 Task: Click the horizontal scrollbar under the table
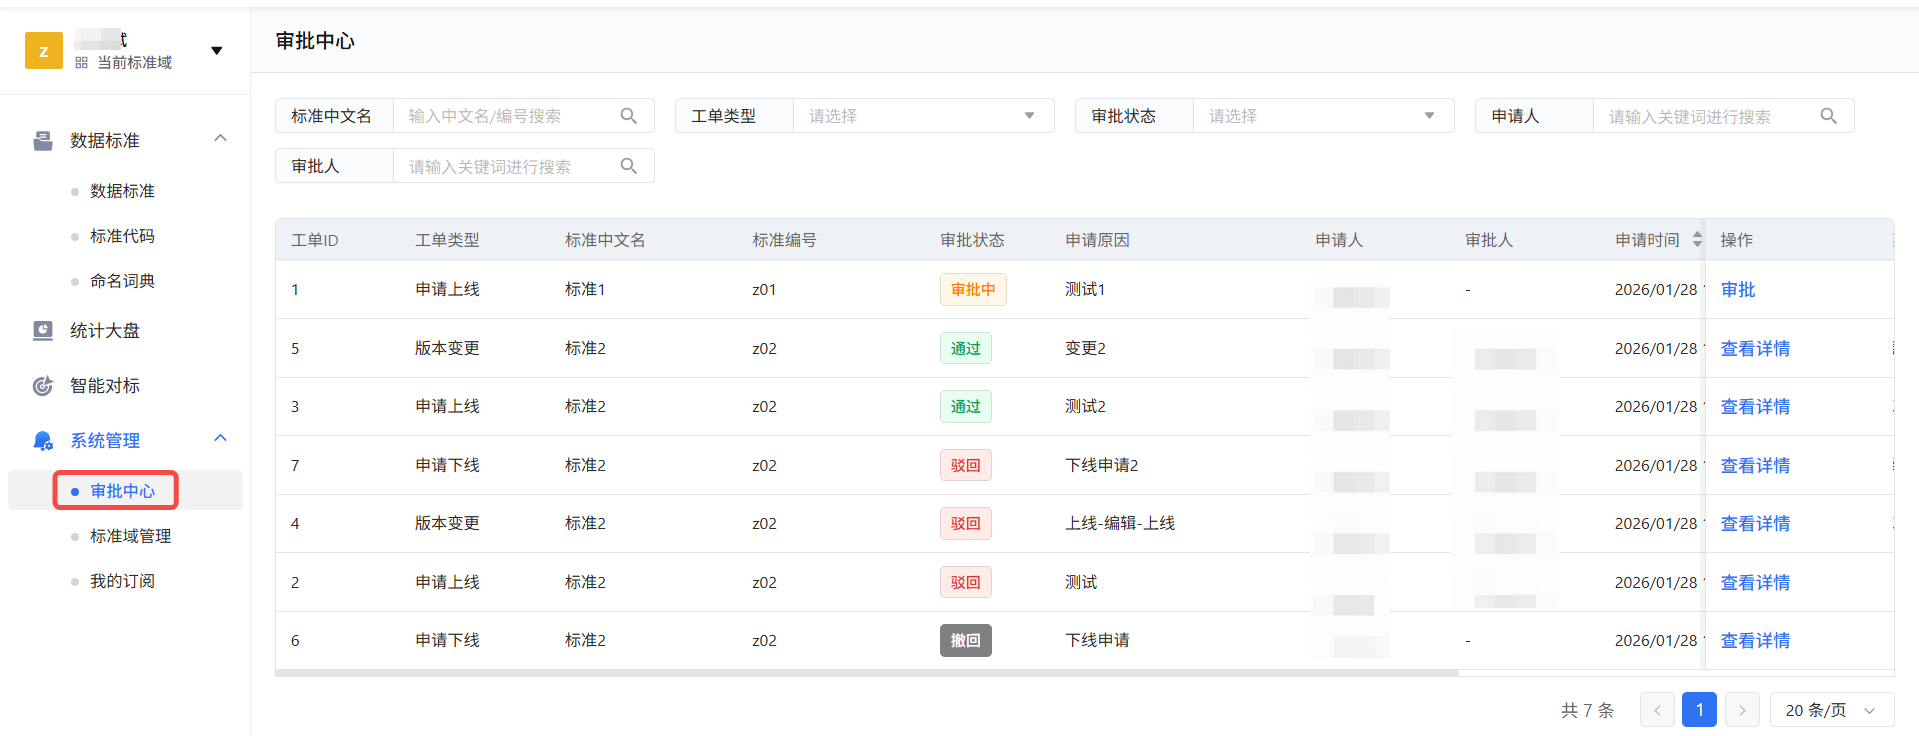coord(866,673)
